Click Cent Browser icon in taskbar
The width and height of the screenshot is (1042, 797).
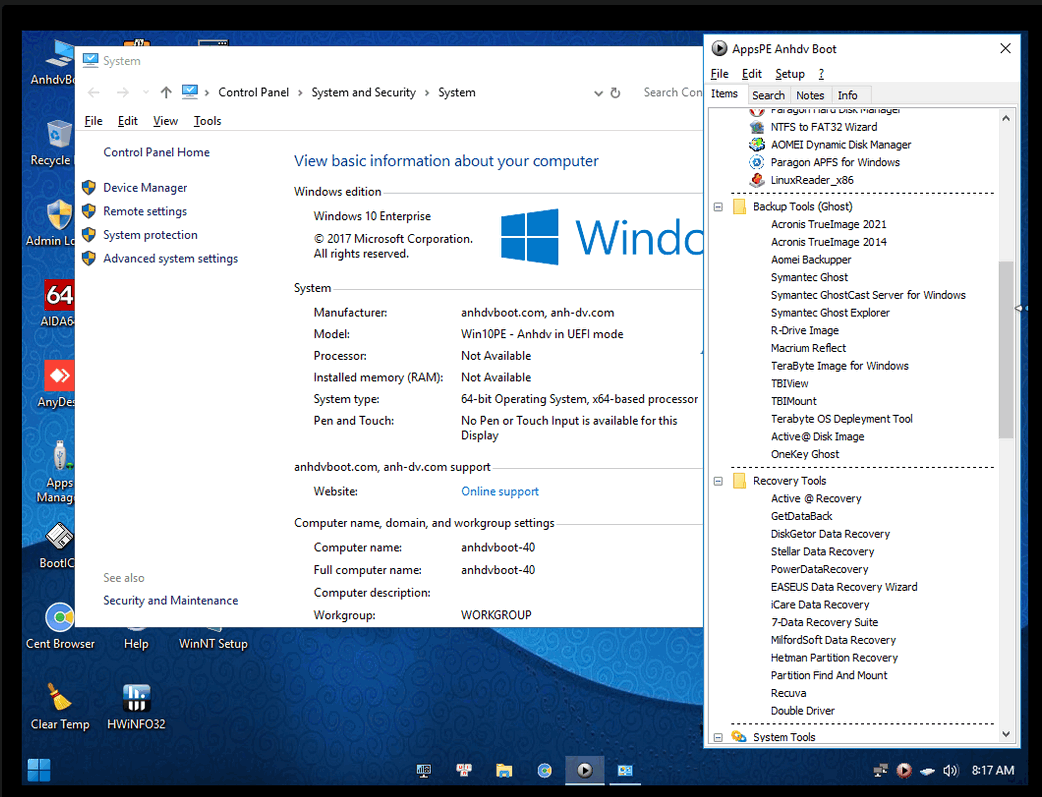[x=544, y=770]
